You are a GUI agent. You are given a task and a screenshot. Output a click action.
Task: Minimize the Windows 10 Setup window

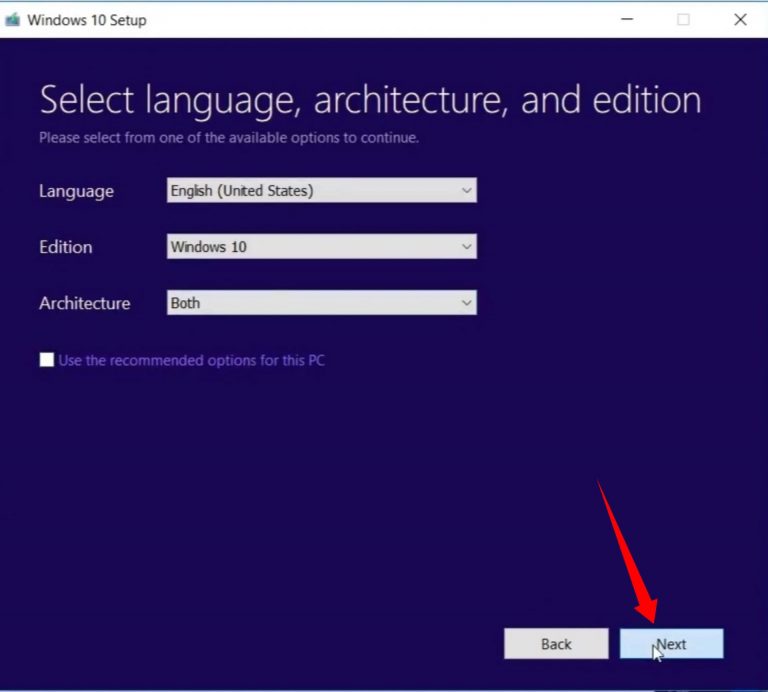626,19
